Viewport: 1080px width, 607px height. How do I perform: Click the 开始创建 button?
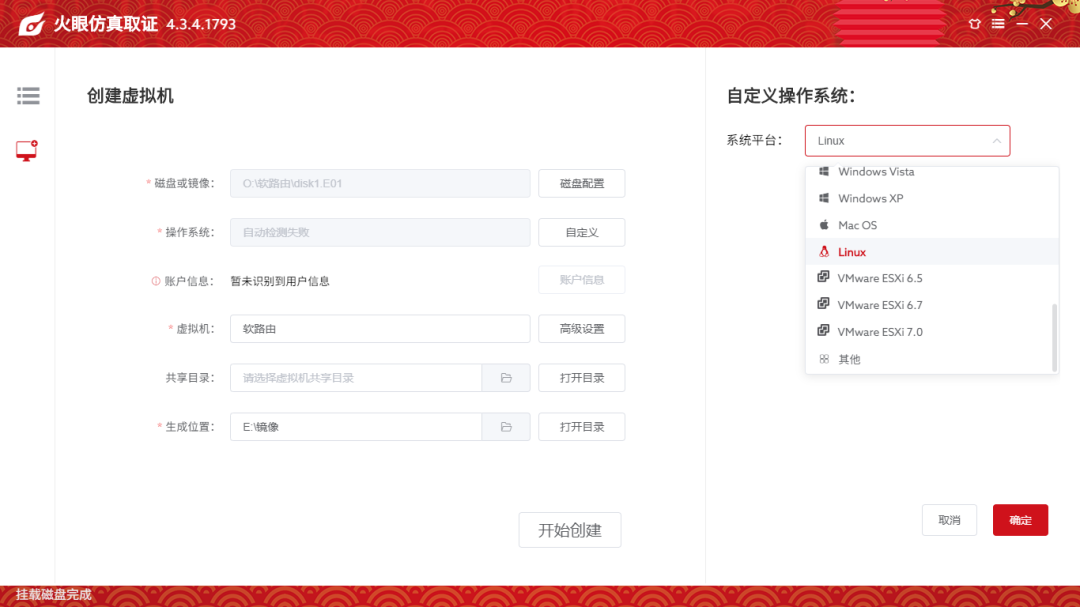tap(570, 530)
